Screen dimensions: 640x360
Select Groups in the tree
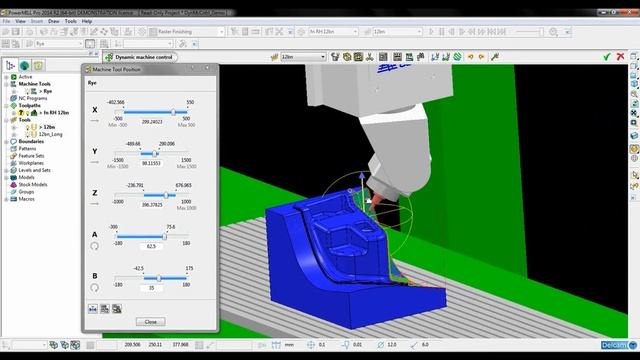click(x=26, y=192)
